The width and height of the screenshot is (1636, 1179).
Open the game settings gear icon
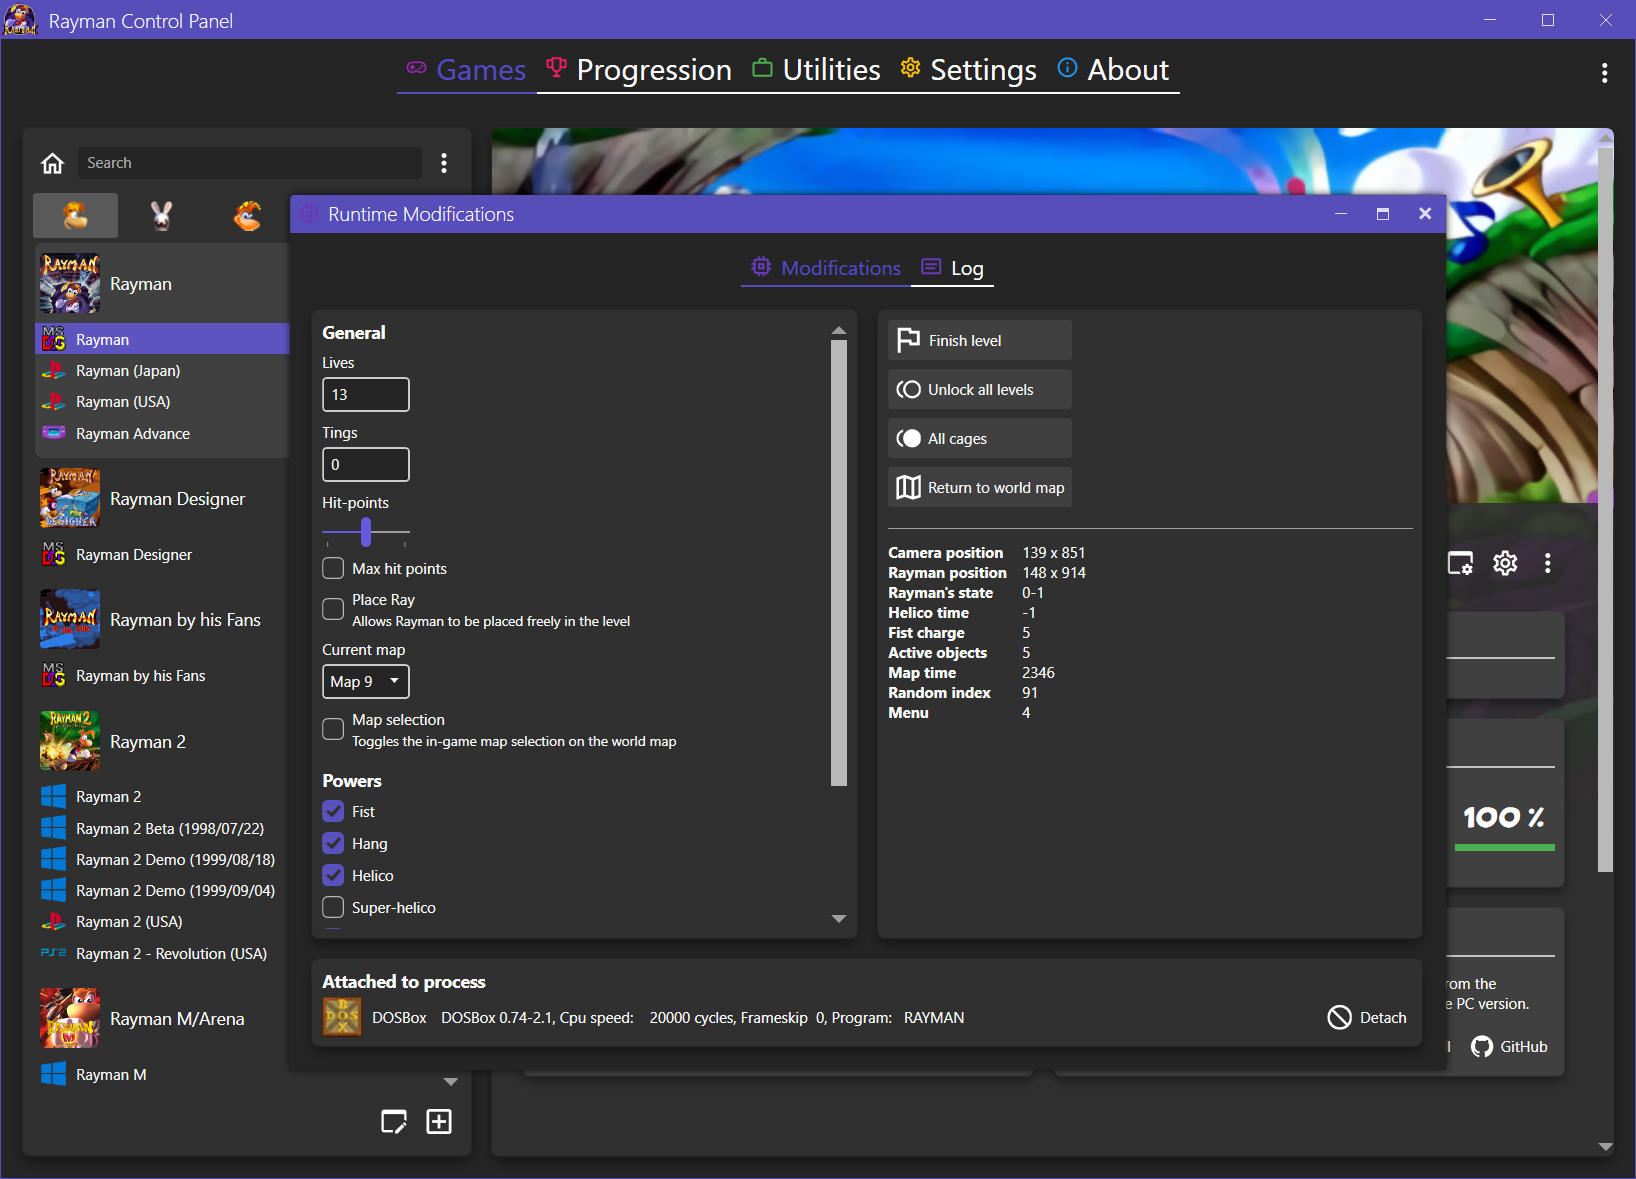(x=1505, y=563)
